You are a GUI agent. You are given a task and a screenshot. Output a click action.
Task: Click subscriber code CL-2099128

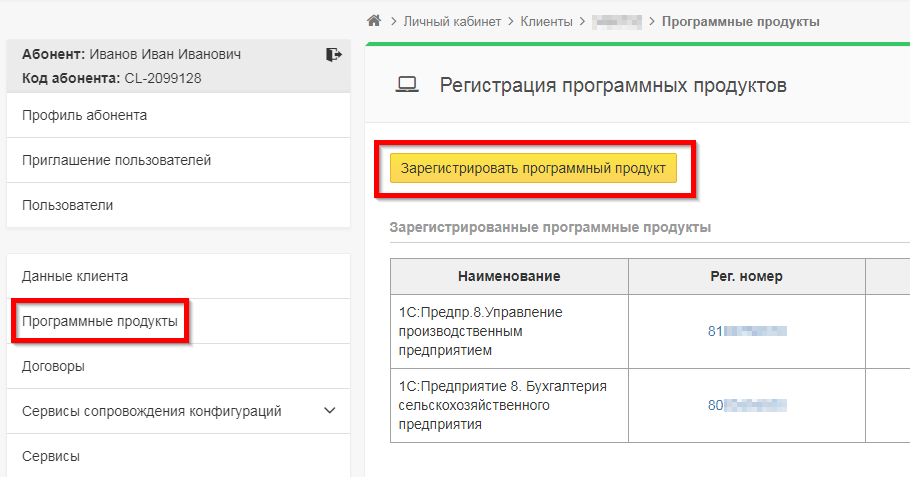coord(162,78)
